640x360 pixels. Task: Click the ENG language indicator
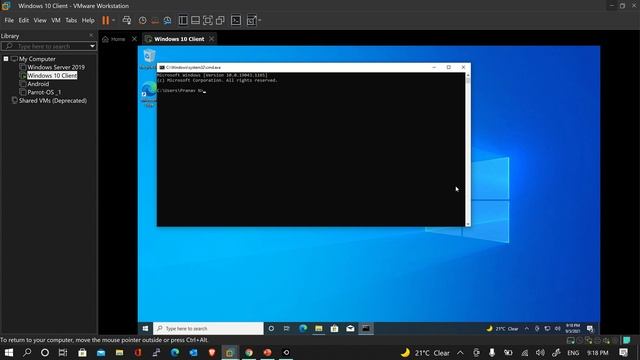[x=573, y=353]
